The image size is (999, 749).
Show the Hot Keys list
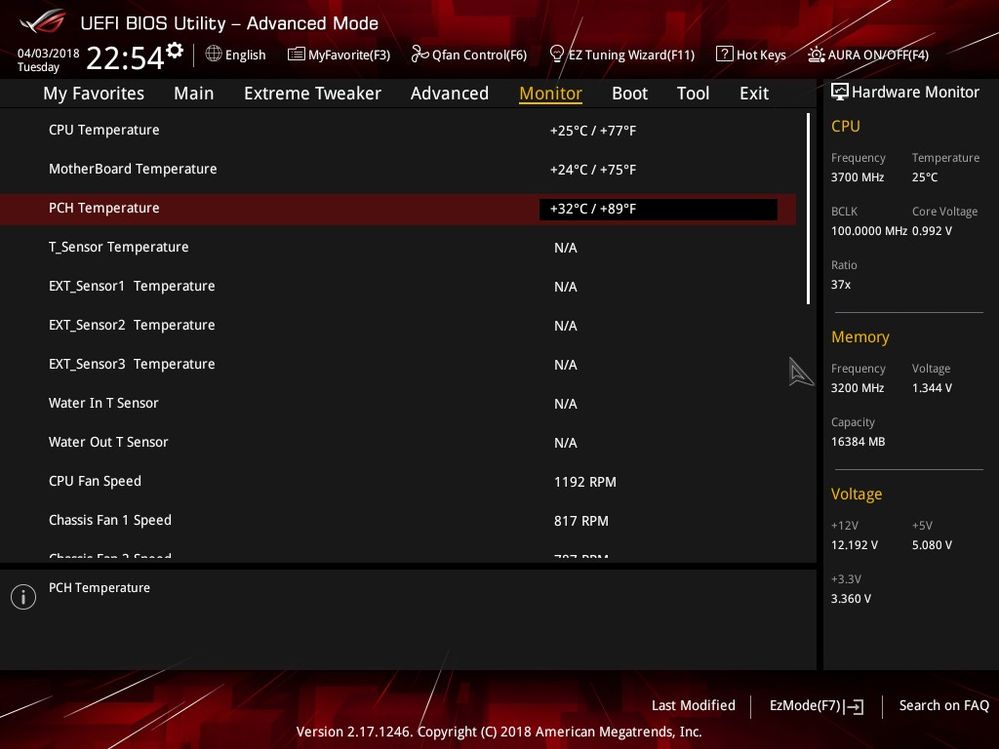(x=761, y=55)
